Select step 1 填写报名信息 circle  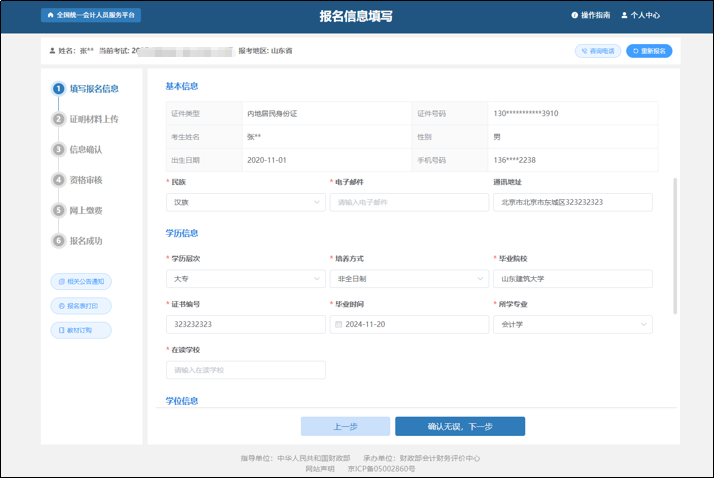click(59, 89)
